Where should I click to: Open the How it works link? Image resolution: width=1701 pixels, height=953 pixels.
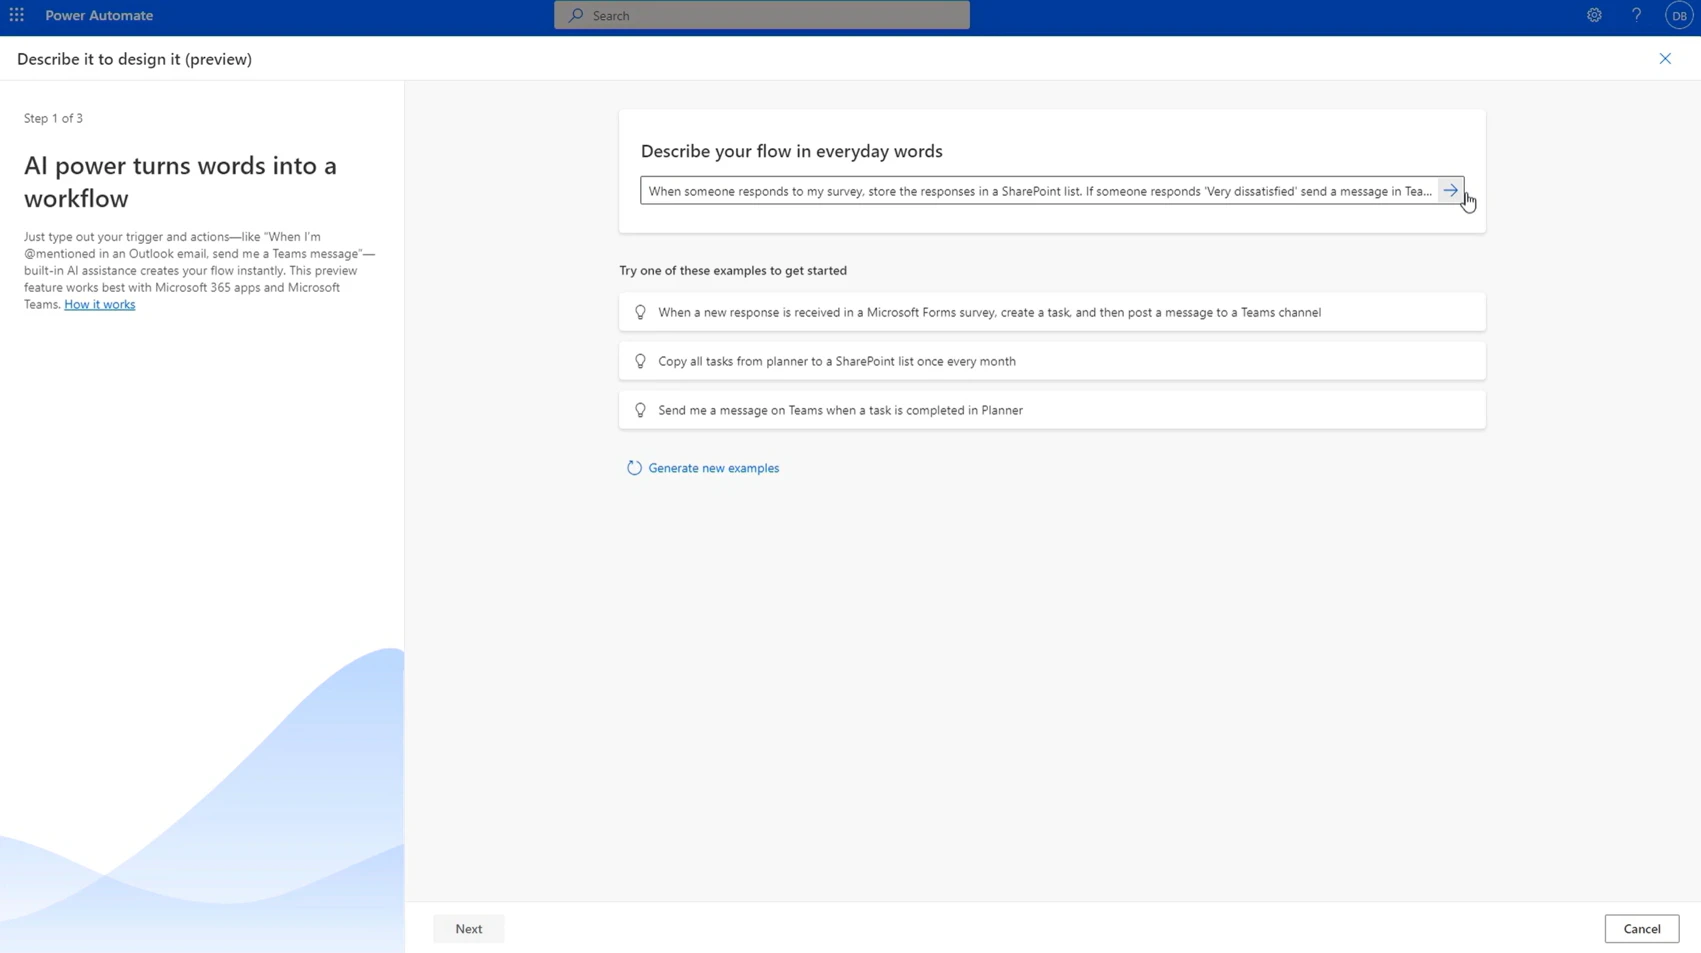pyautogui.click(x=100, y=305)
